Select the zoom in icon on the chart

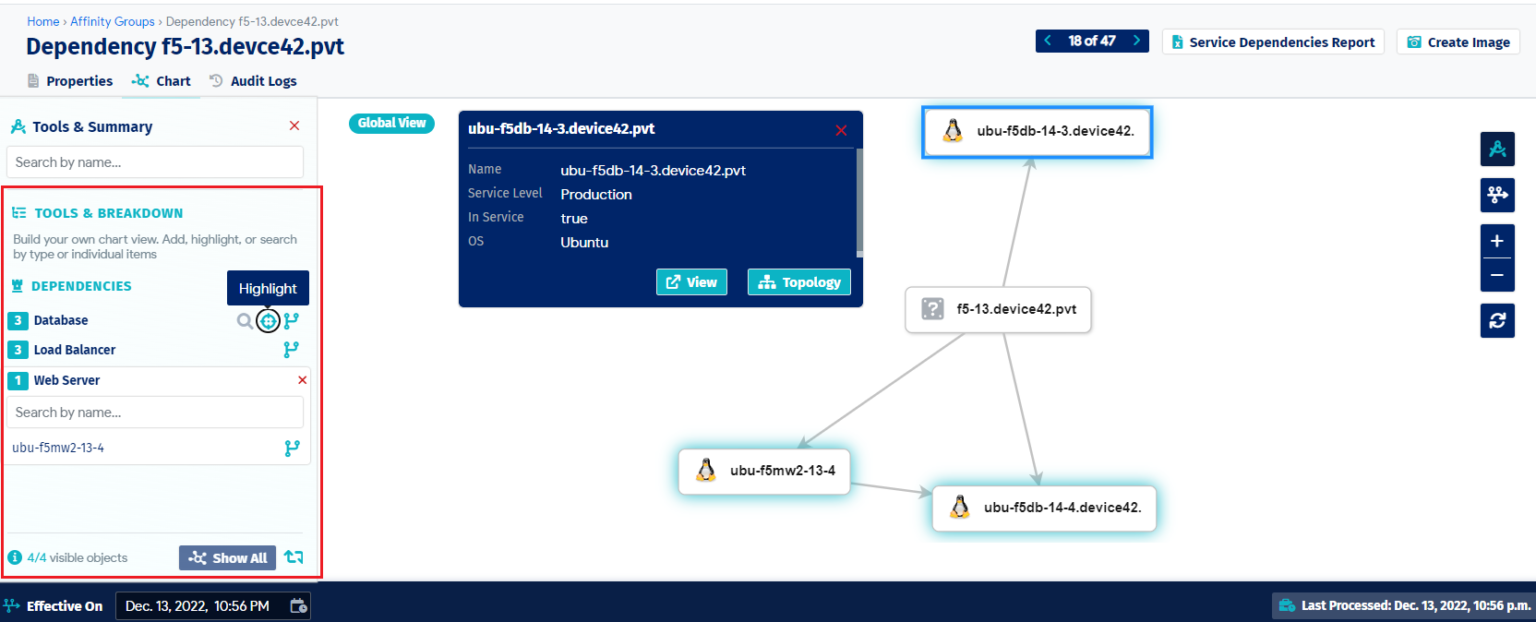[1497, 240]
